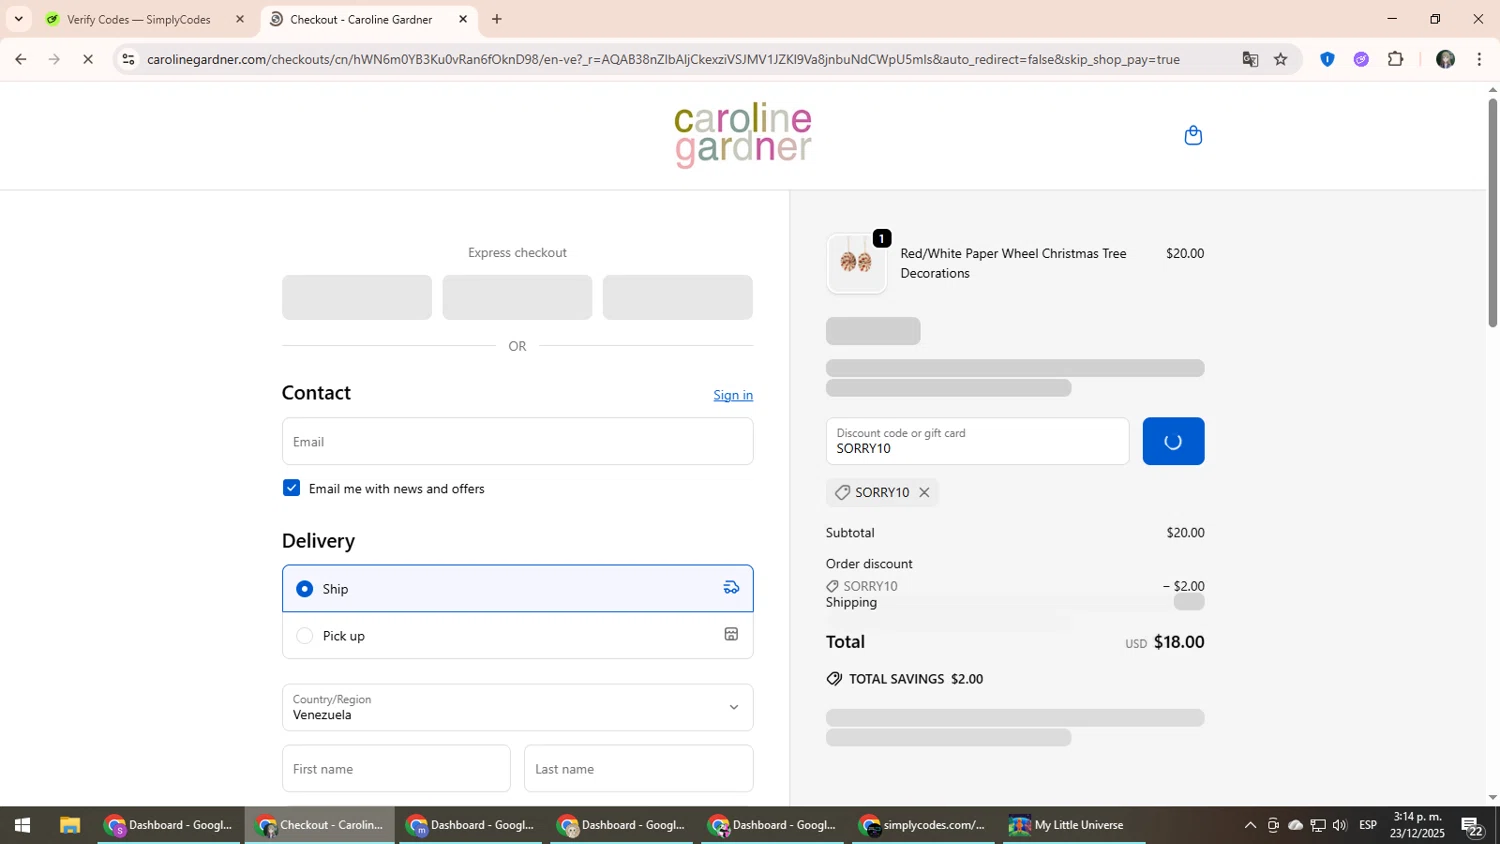Click the ESP language indicator
The image size is (1500, 844).
pos(1368,825)
